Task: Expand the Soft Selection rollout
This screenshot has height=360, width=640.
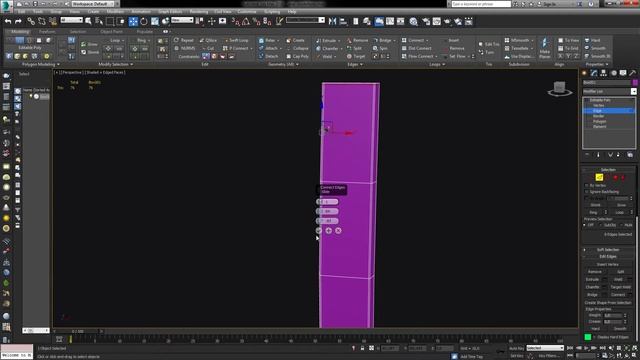Action: tap(608, 250)
